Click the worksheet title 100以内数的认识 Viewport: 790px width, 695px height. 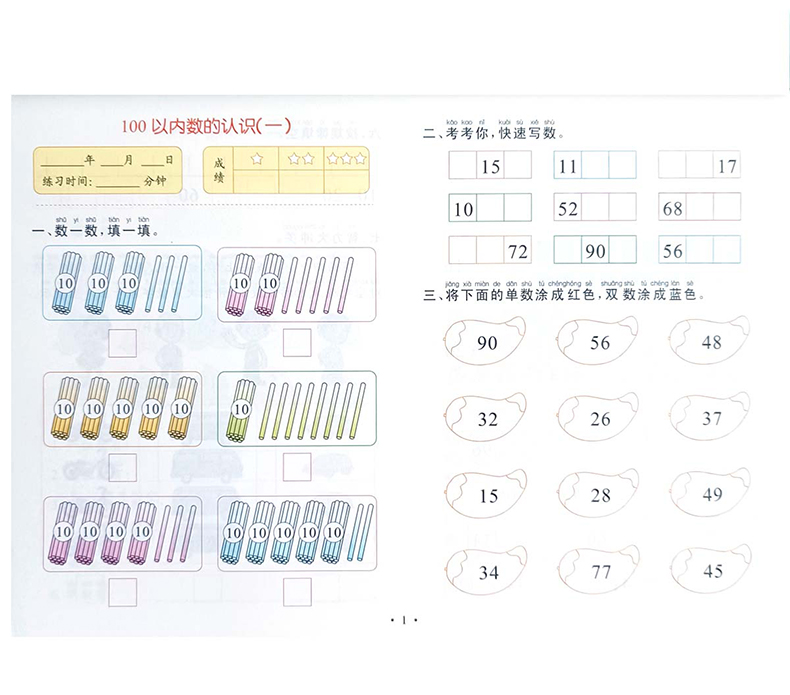click(x=204, y=125)
